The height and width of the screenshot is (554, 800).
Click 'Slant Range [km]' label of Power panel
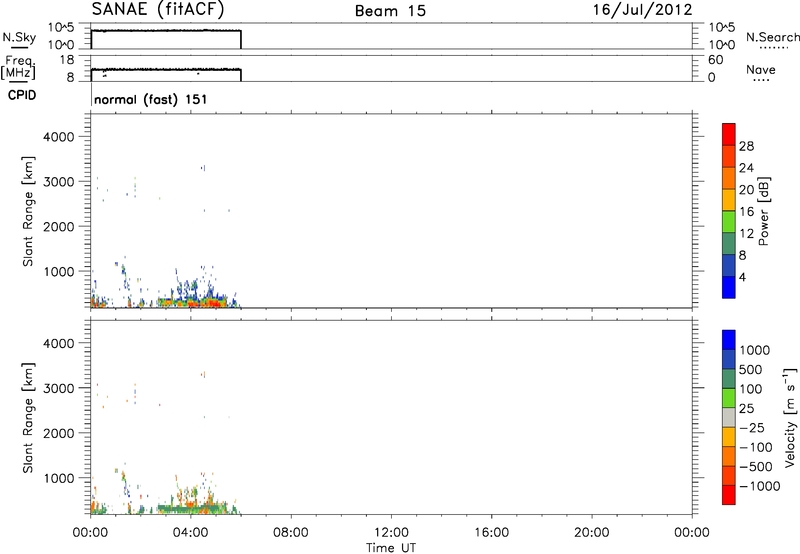click(28, 211)
